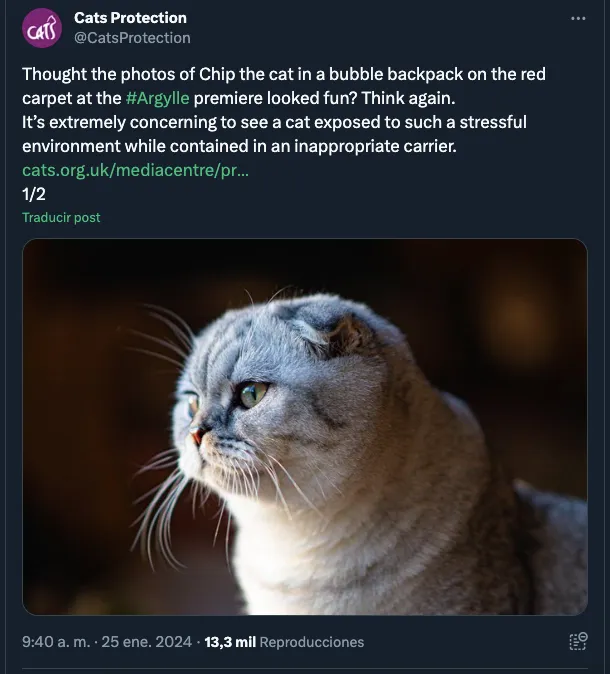
Task: Follow the cats.org.uk/mediacentre link
Action: click(135, 171)
